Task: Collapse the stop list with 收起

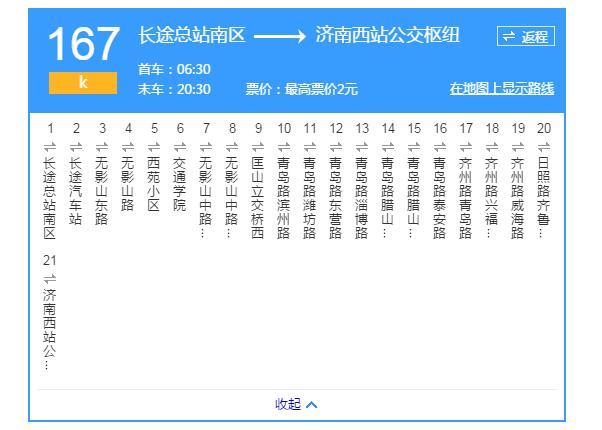Action: (x=296, y=404)
